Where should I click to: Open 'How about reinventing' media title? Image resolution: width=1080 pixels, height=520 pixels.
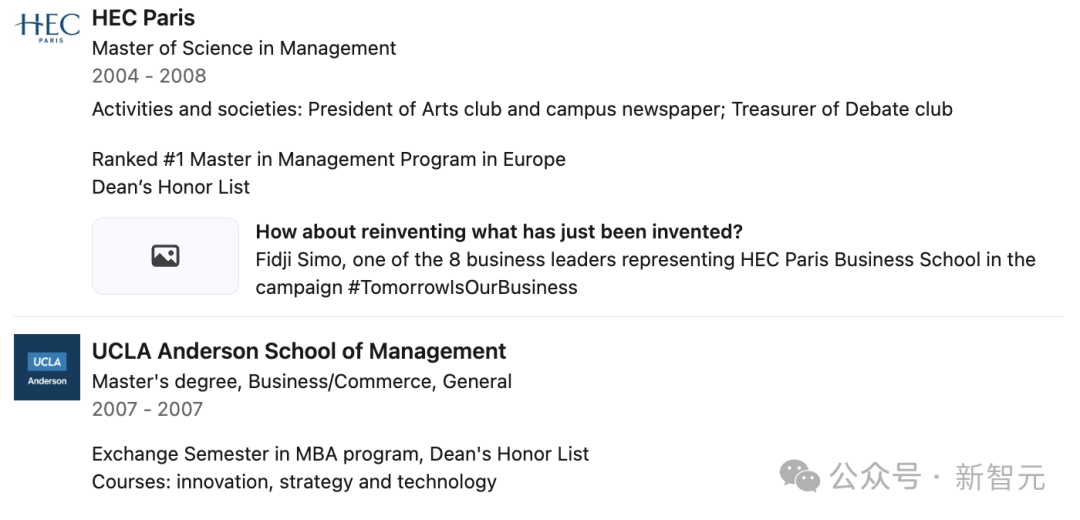click(499, 232)
